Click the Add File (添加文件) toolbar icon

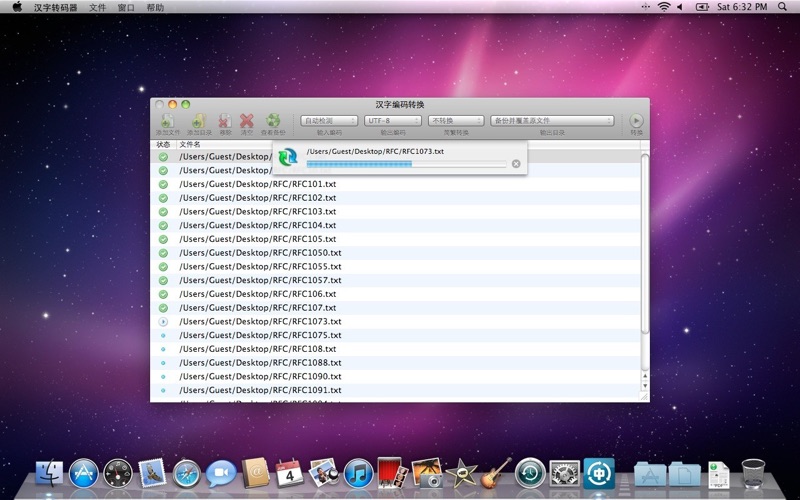click(167, 121)
